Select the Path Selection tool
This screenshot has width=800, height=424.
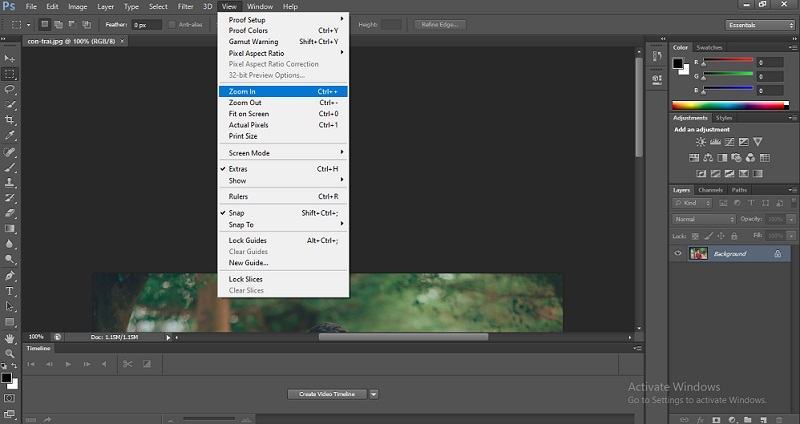[x=10, y=307]
